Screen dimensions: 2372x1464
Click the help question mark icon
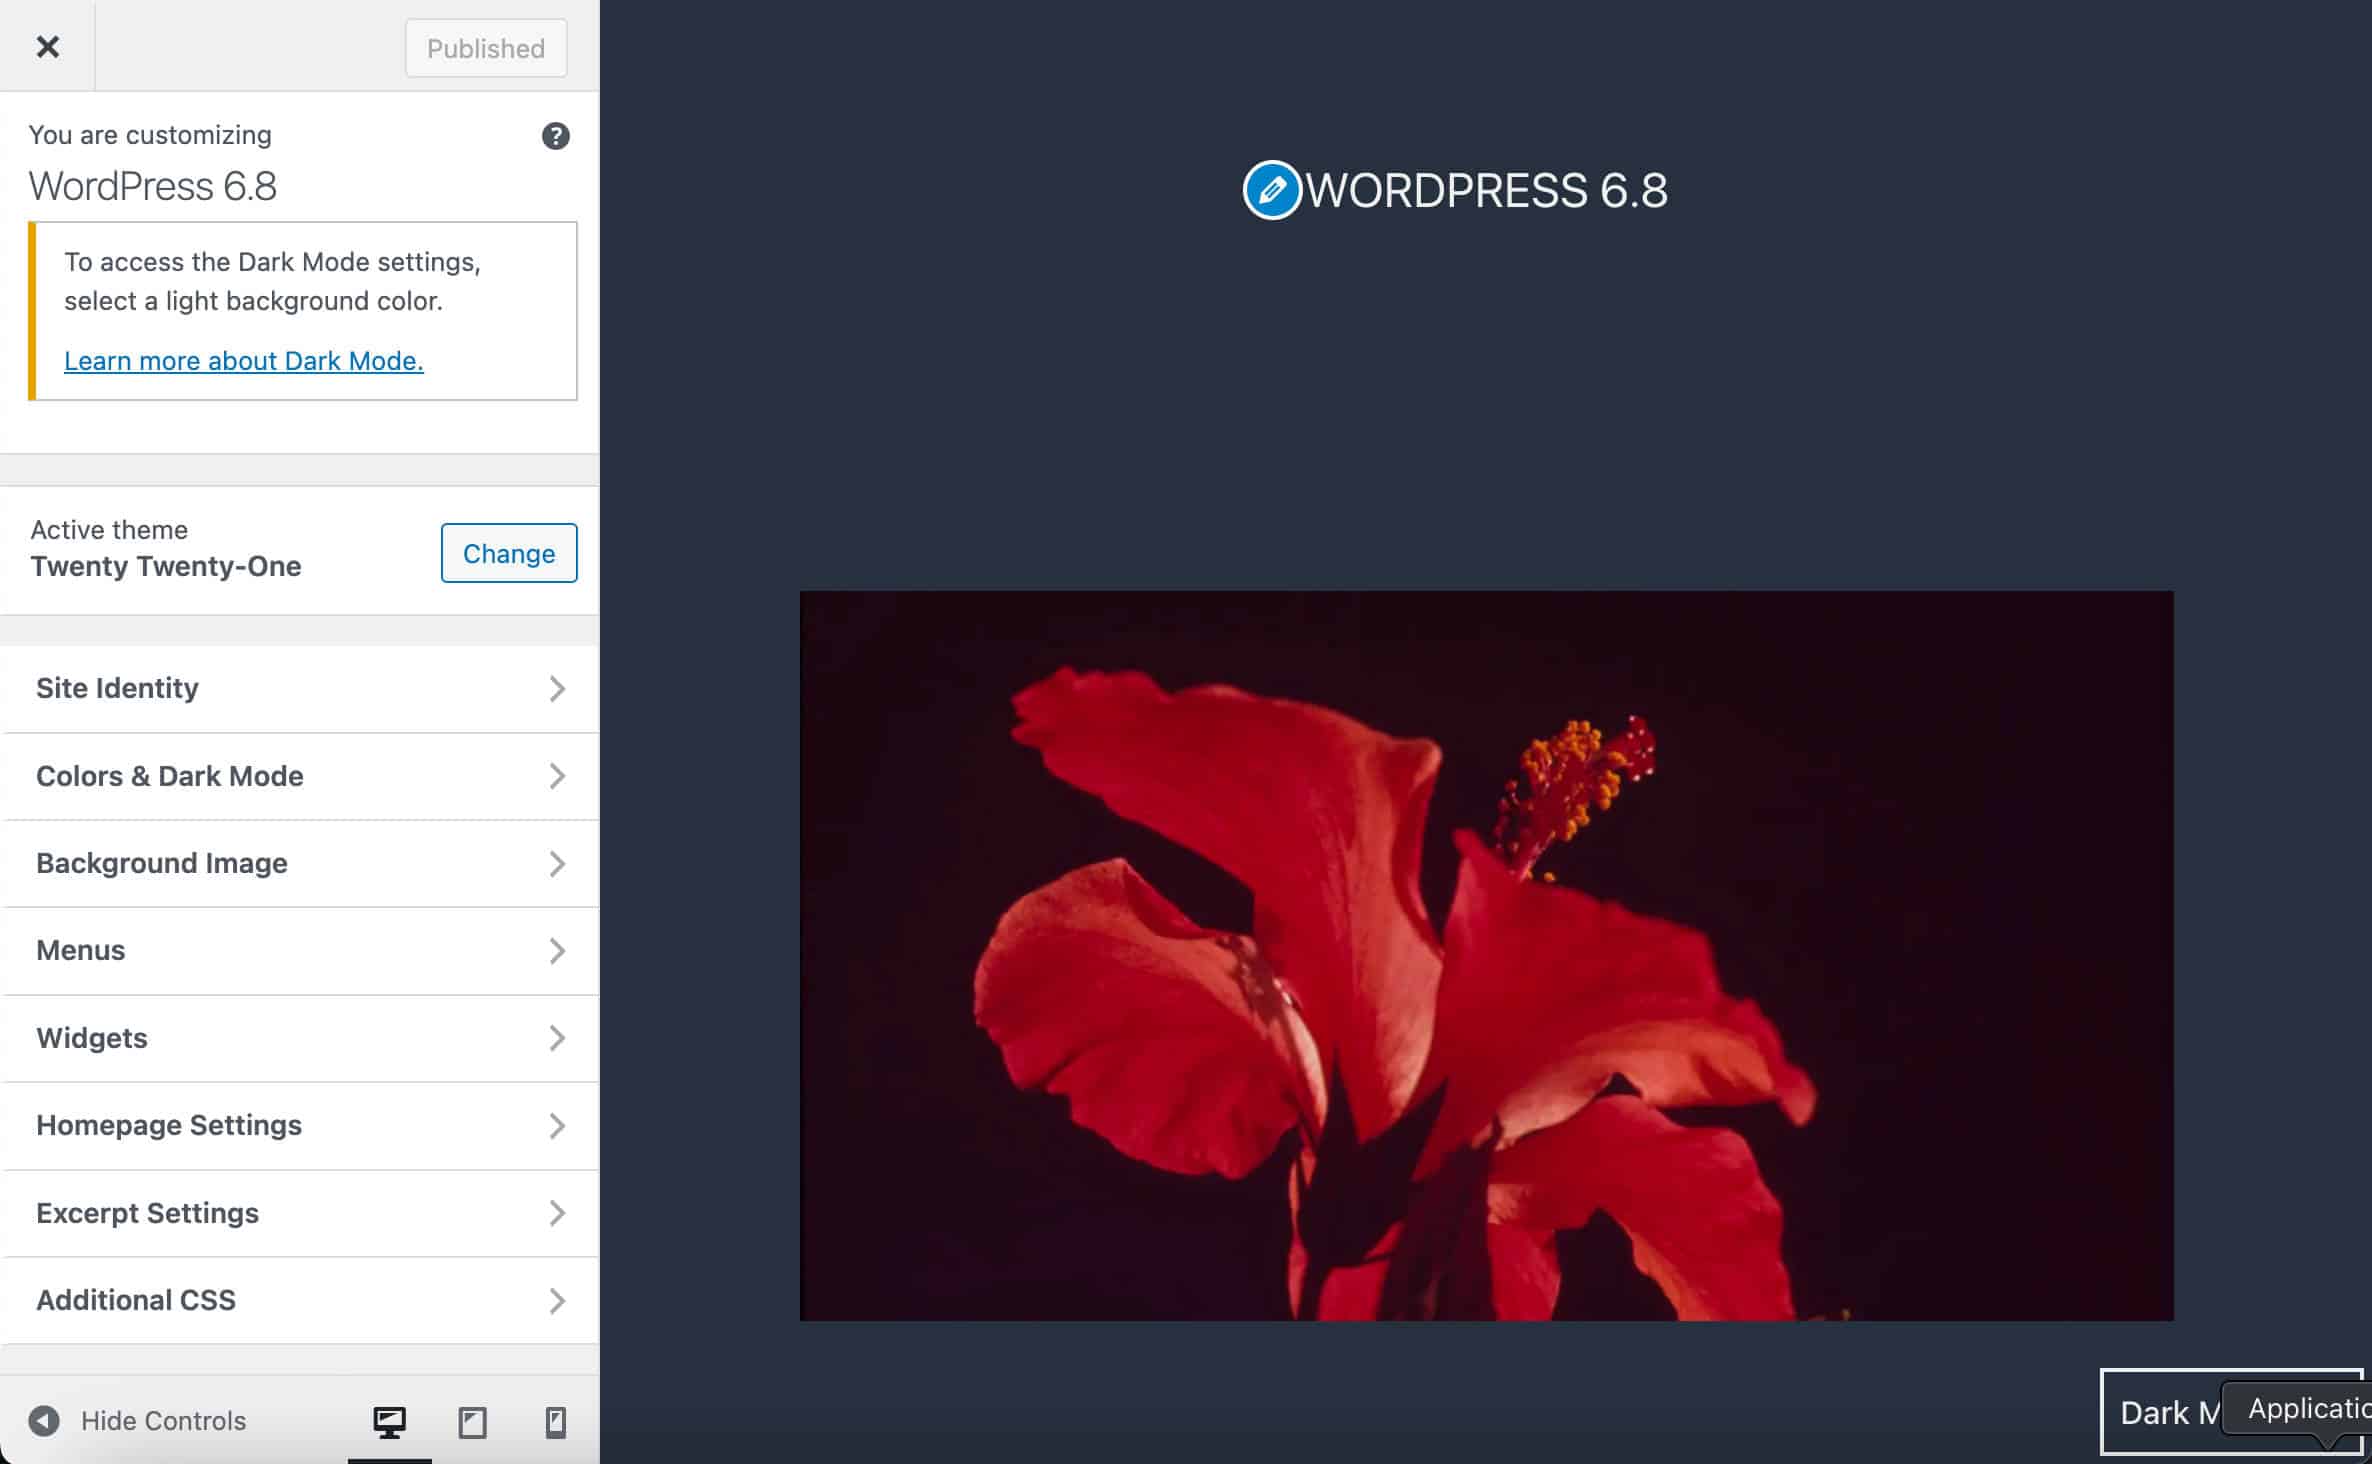(x=555, y=136)
